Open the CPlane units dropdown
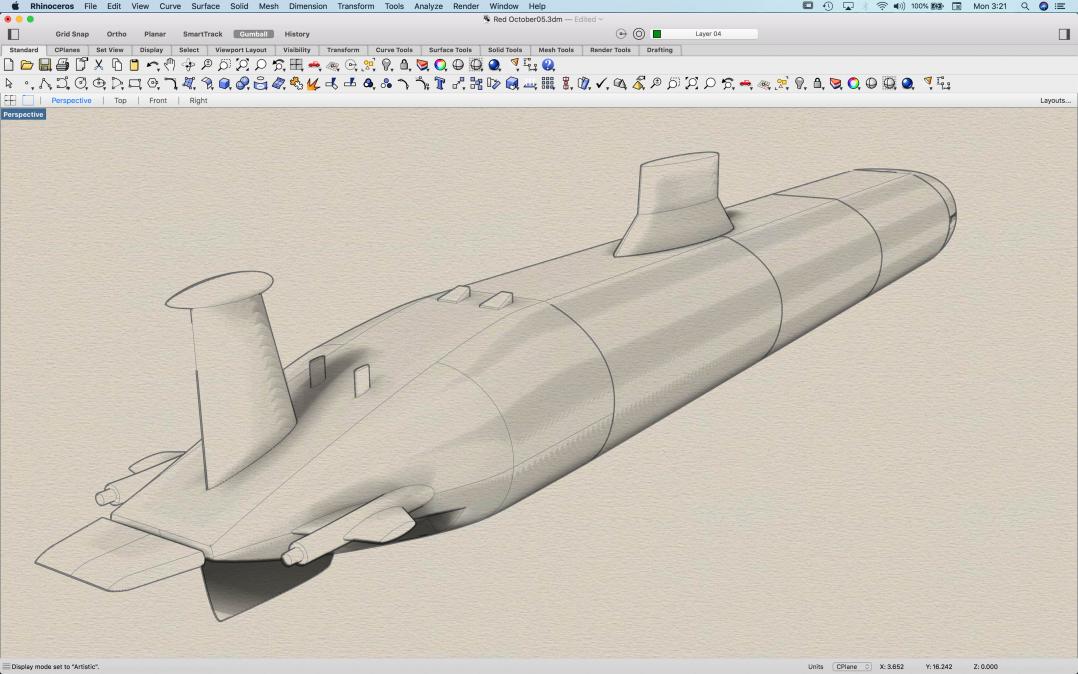 click(x=852, y=667)
